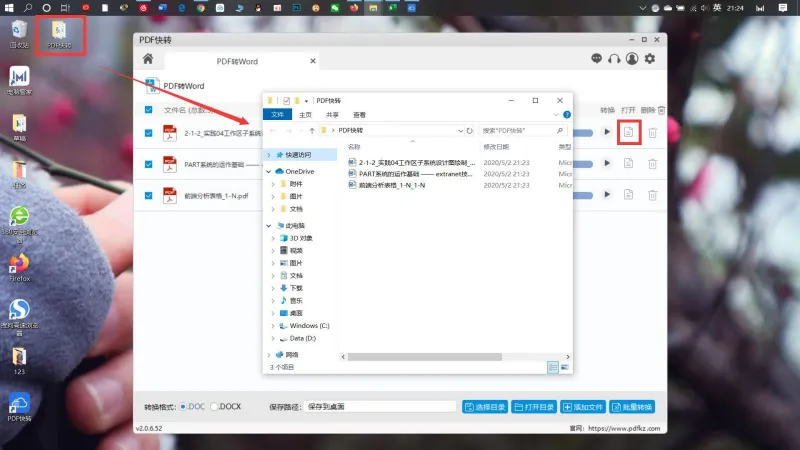Start converting the 2-1-2_实践04 PDF row

coord(607,132)
